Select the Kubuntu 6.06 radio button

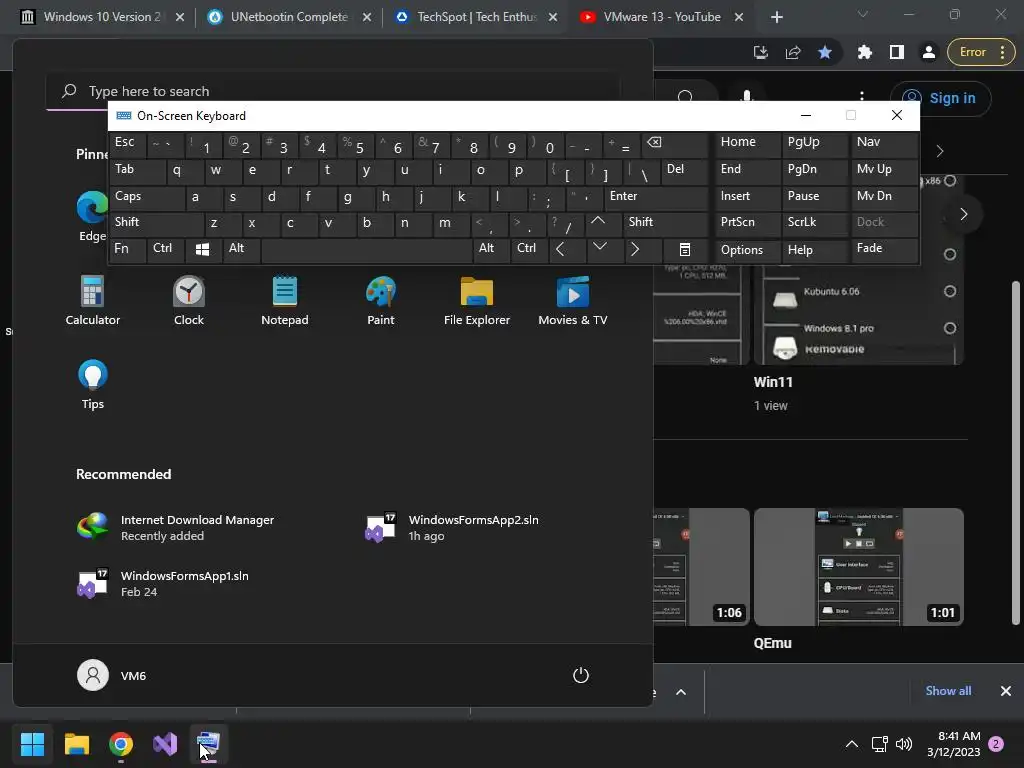950,291
